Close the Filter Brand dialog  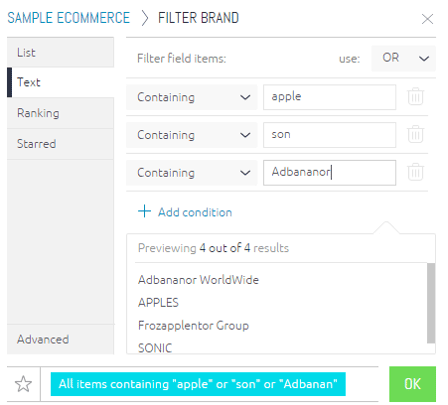(x=427, y=19)
